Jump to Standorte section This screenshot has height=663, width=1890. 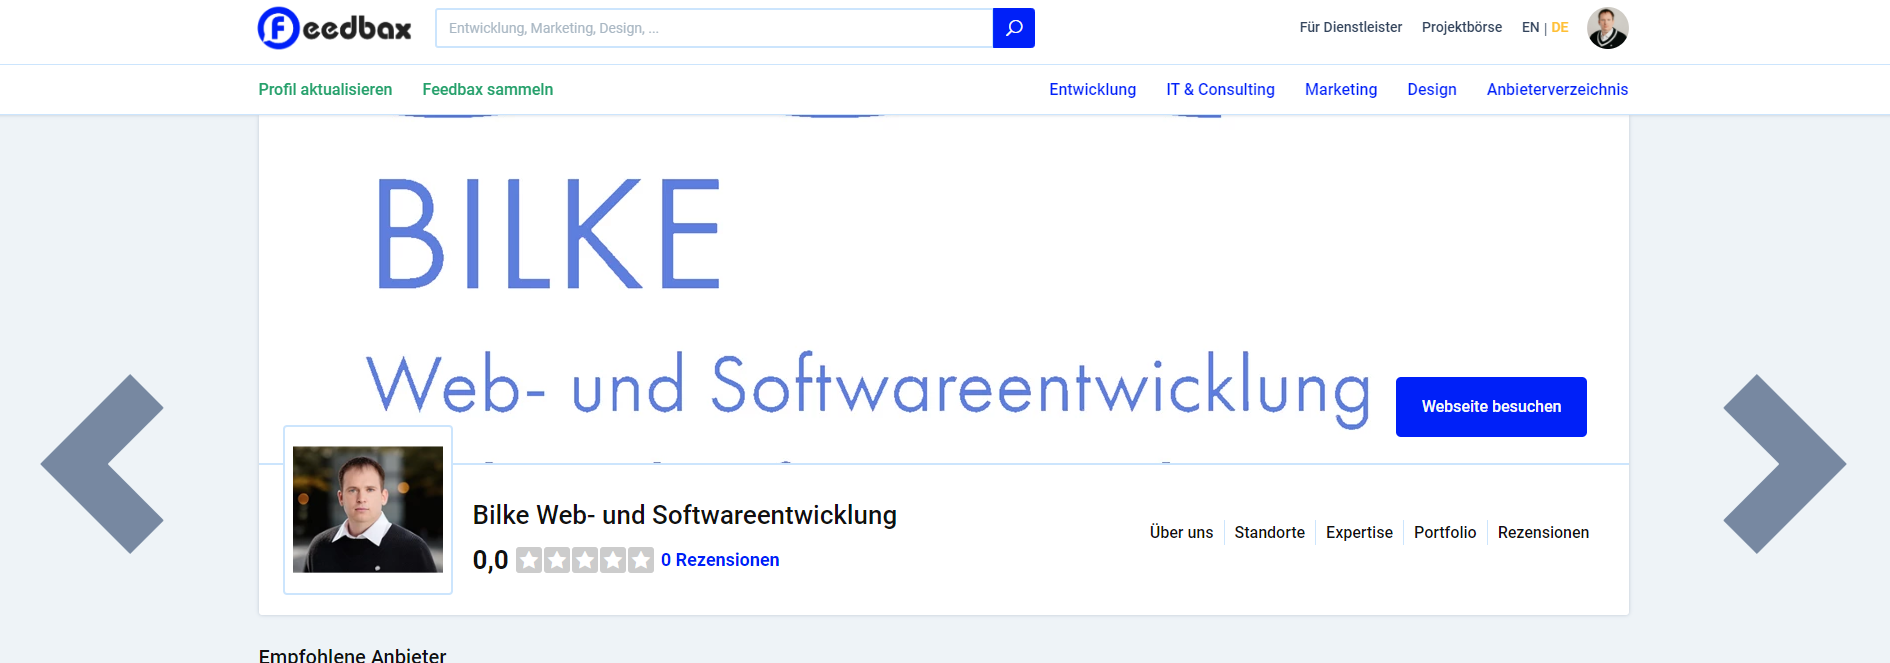[1269, 532]
